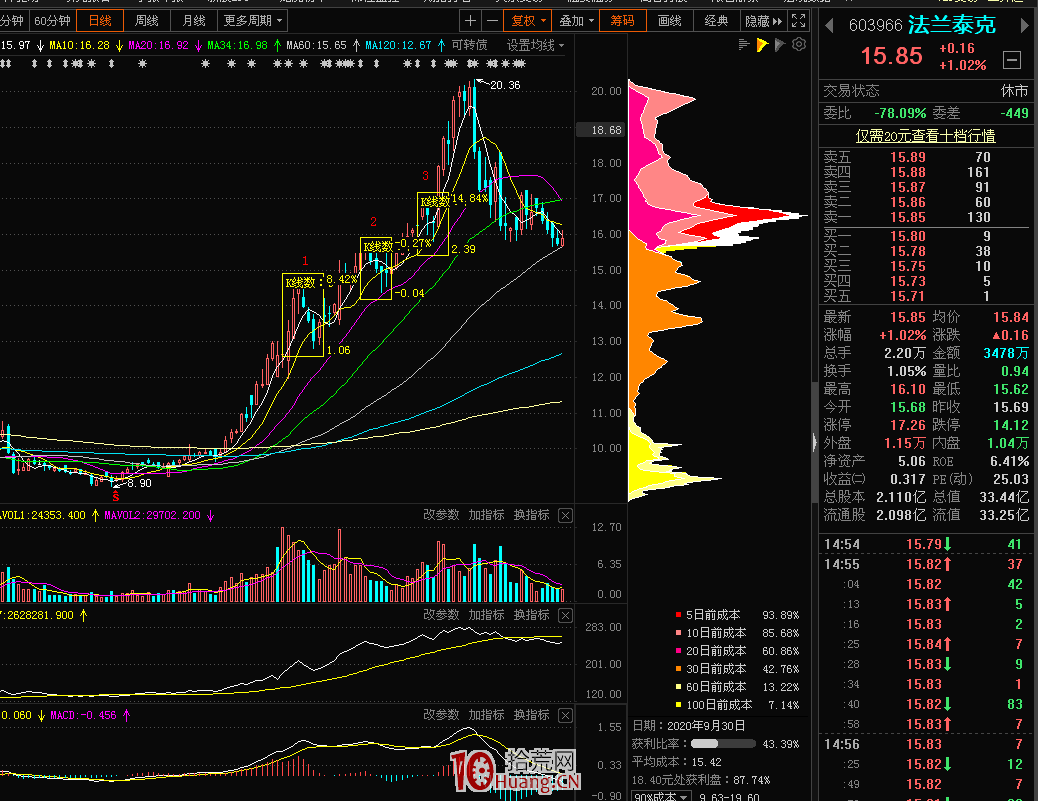Click the red 5日前成本 color swatch
1038x801 pixels.
(x=678, y=615)
